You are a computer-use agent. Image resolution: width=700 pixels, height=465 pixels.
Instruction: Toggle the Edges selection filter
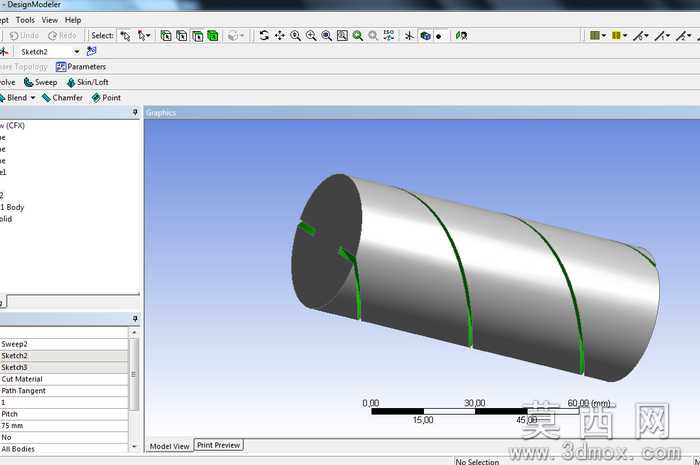(x=182, y=36)
